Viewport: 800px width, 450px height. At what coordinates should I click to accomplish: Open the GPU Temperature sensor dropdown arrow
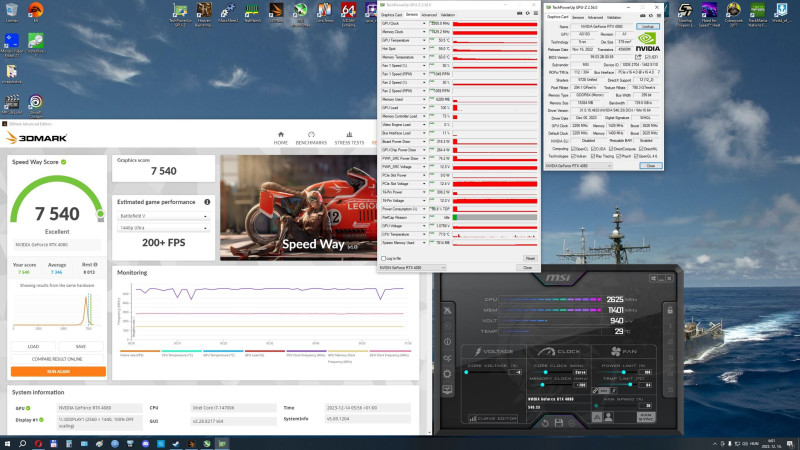coord(423,40)
